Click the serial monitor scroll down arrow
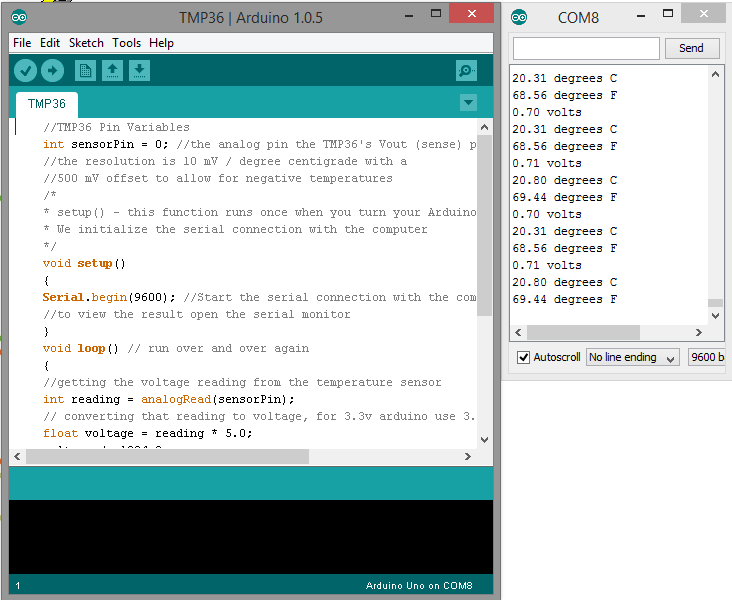 click(715, 316)
